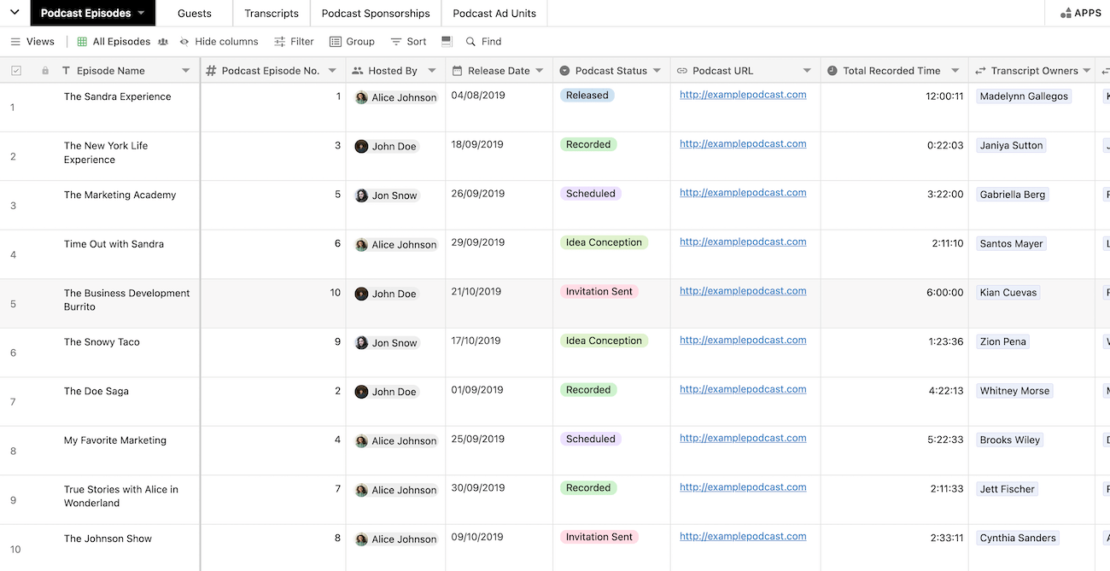1110x571 pixels.
Task: Open the Sort options
Action: (408, 42)
